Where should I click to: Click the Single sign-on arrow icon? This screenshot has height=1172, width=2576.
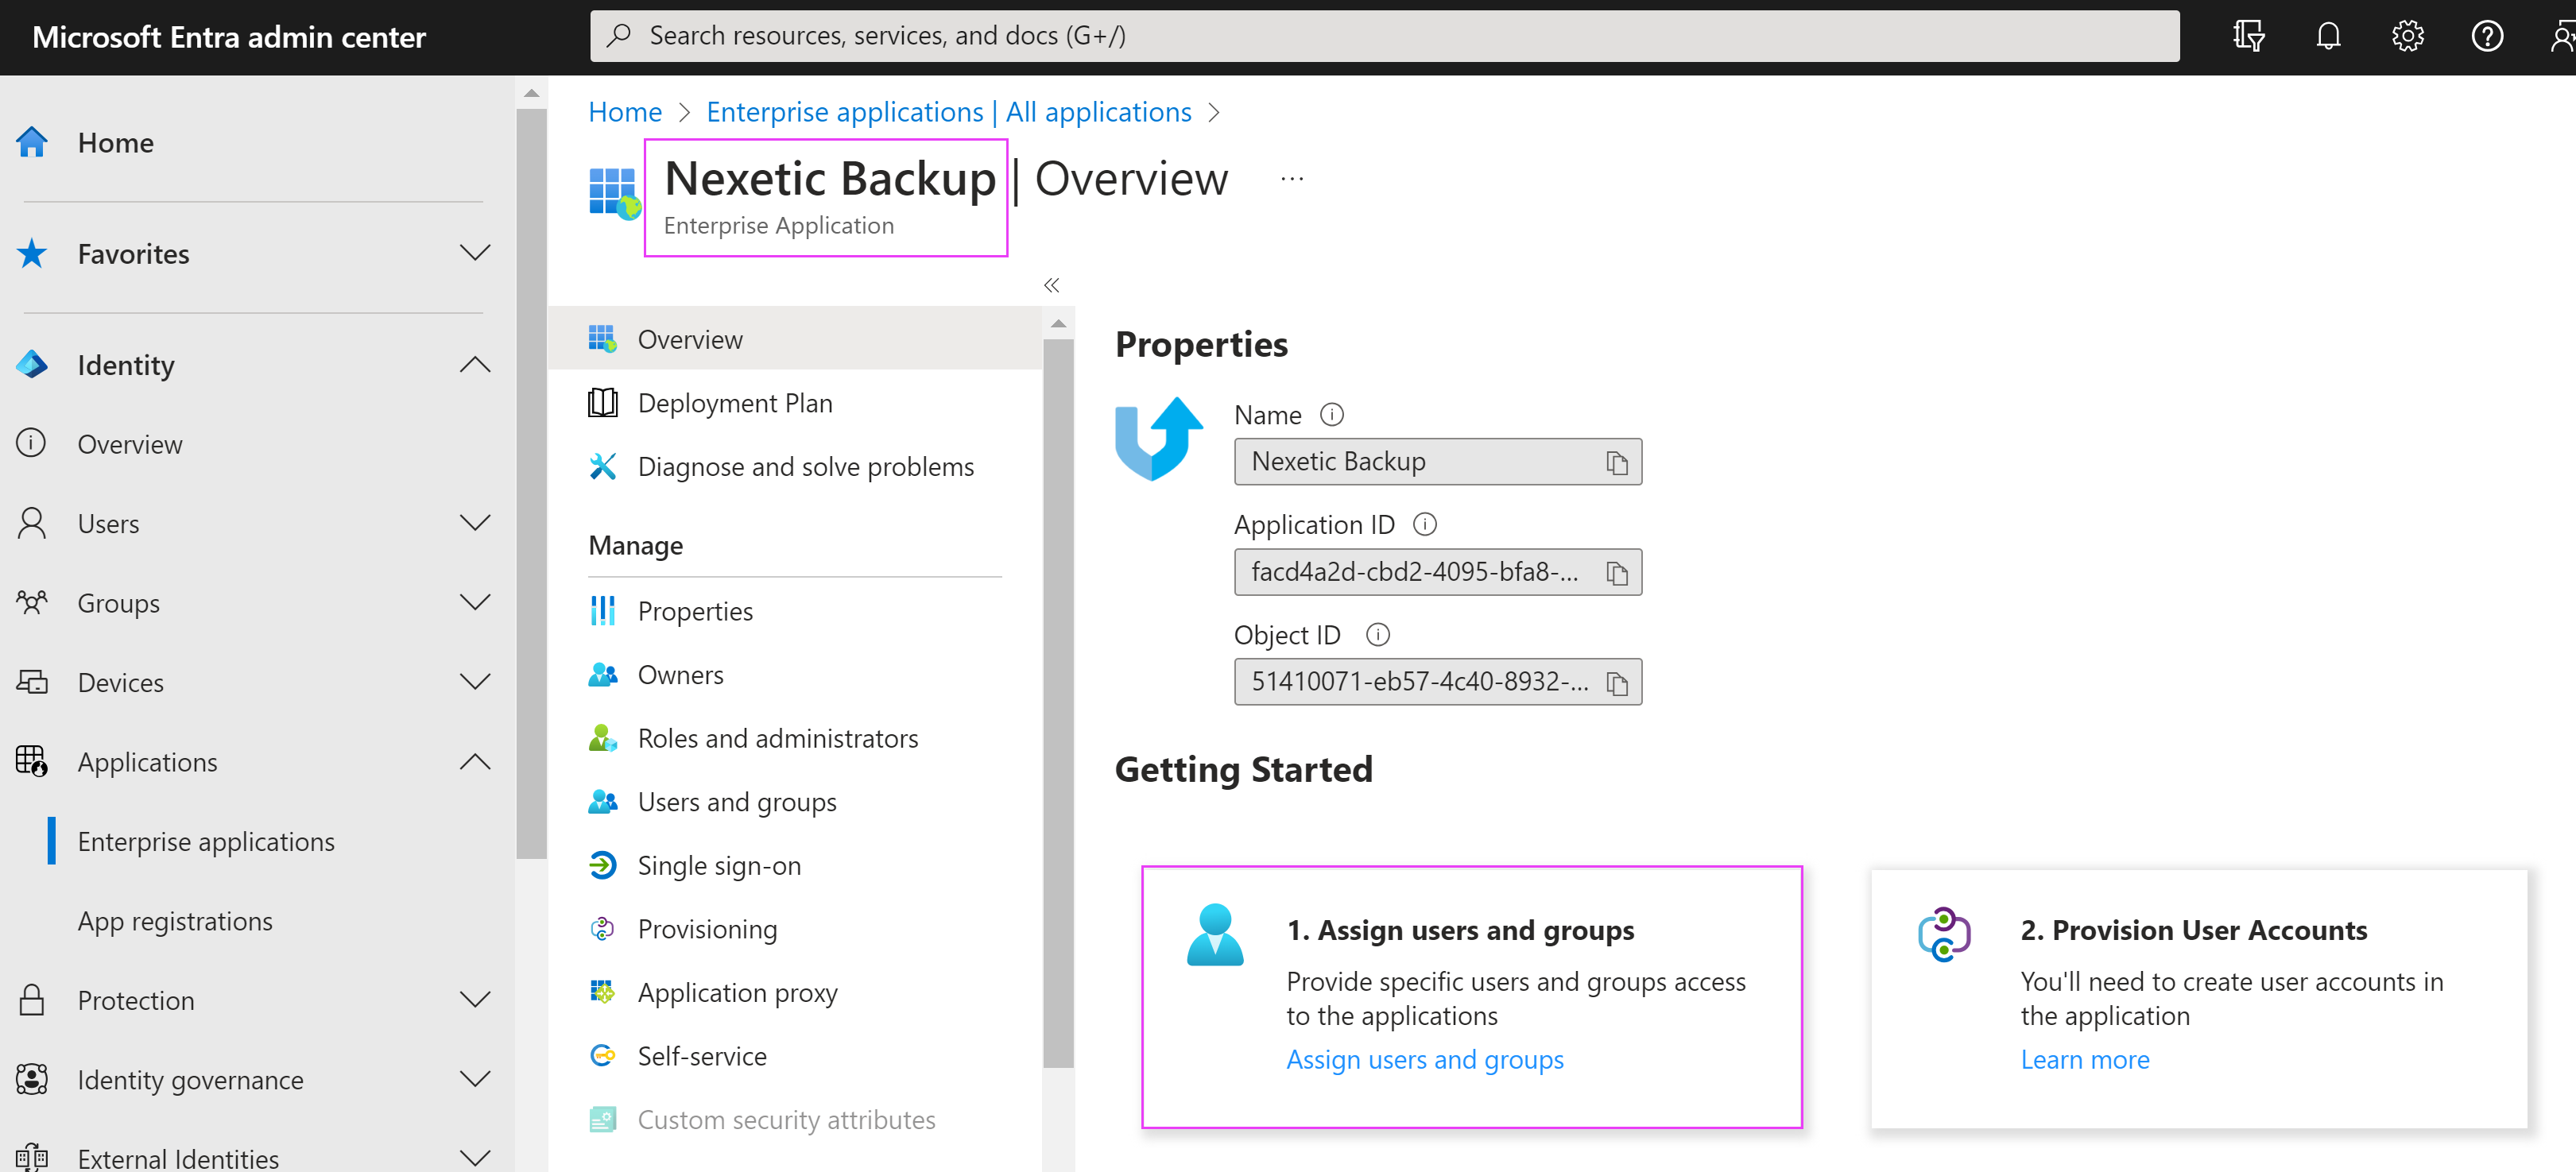pos(602,865)
